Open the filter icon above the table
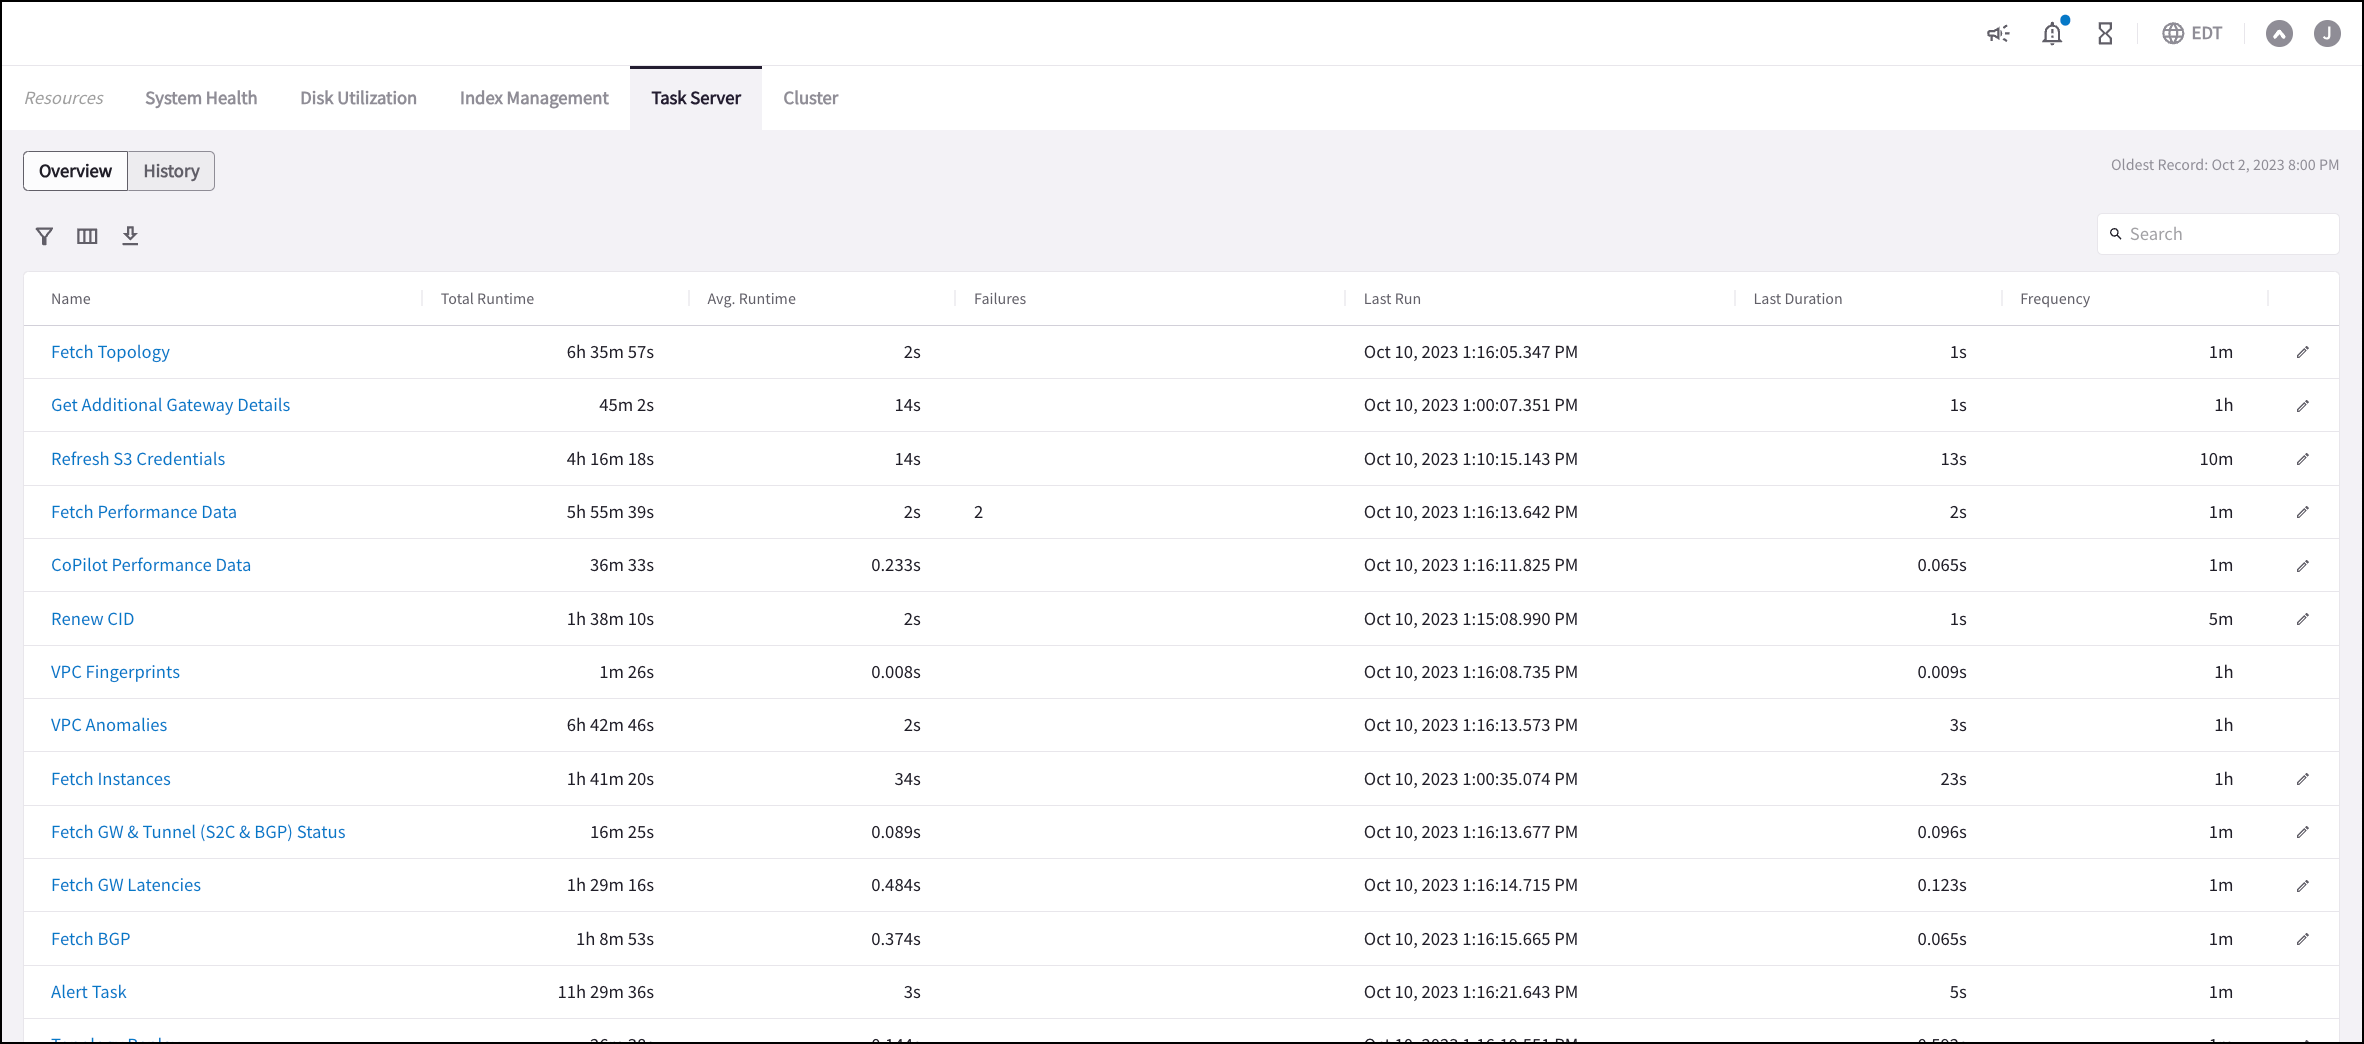The image size is (2364, 1044). [44, 236]
